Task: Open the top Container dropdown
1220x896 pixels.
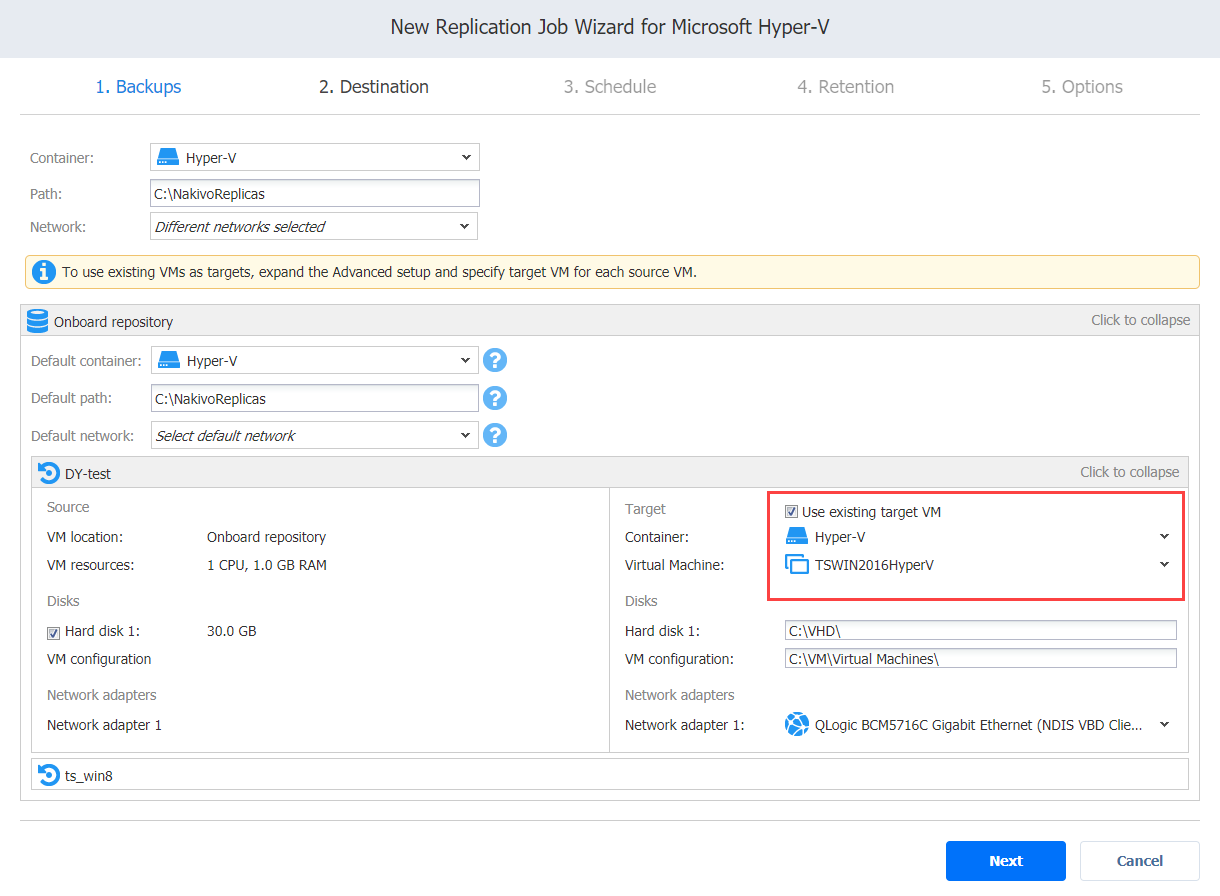Action: coord(315,157)
